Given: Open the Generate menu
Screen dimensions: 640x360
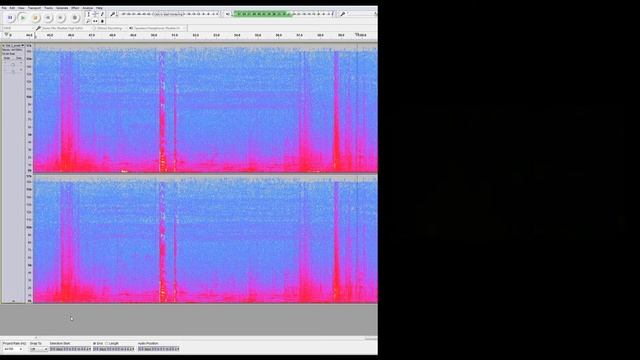Looking at the screenshot, I should click(x=62, y=8).
